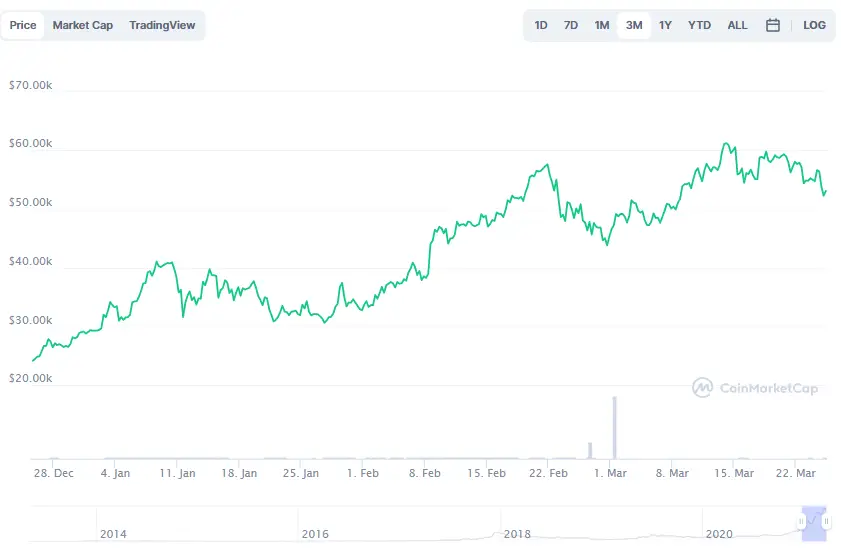Screen dimensions: 841x554
Task: Click the 11. Jan date label
Action: tap(177, 473)
